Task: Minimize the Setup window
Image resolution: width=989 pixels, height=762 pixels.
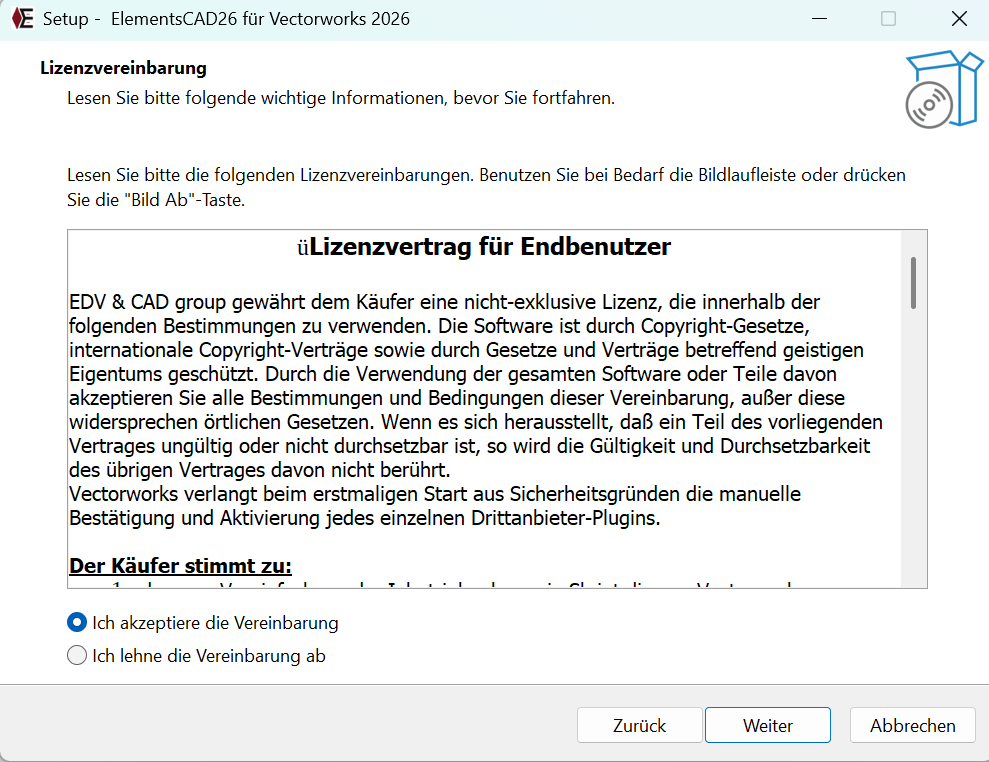Action: pyautogui.click(x=817, y=19)
